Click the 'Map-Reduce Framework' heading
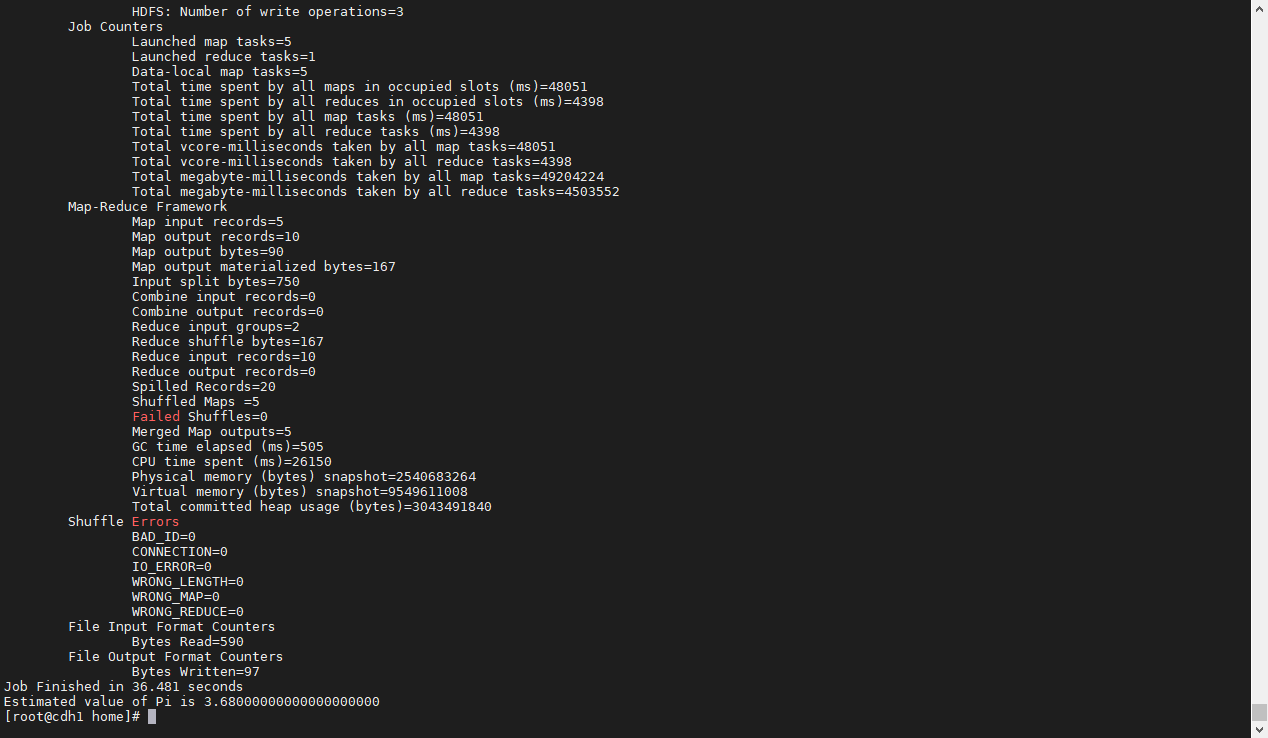The width and height of the screenshot is (1268, 738). (x=148, y=207)
